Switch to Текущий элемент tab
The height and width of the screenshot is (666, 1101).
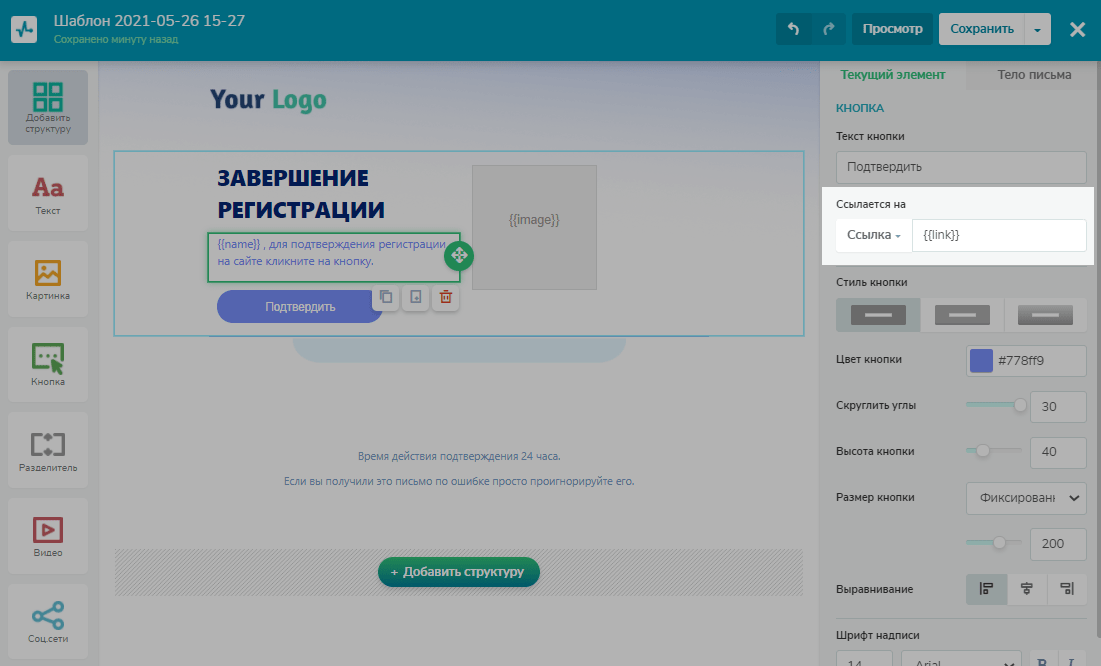point(892,74)
